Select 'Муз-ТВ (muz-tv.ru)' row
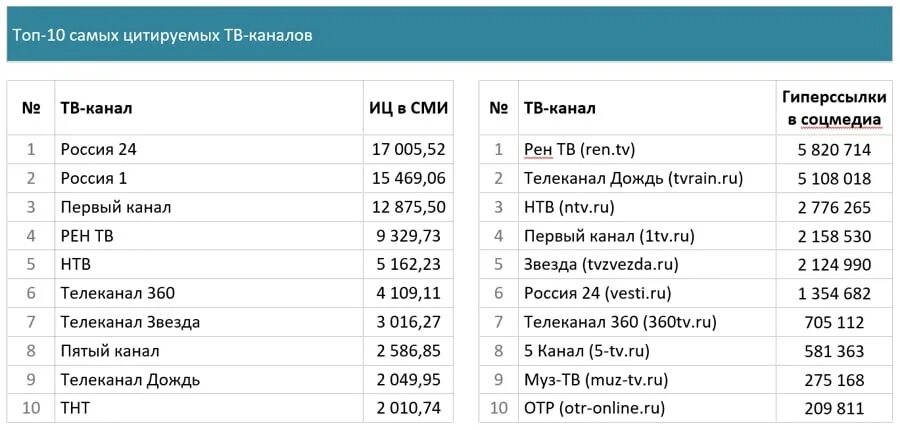The height and width of the screenshot is (430, 900). coord(686,379)
